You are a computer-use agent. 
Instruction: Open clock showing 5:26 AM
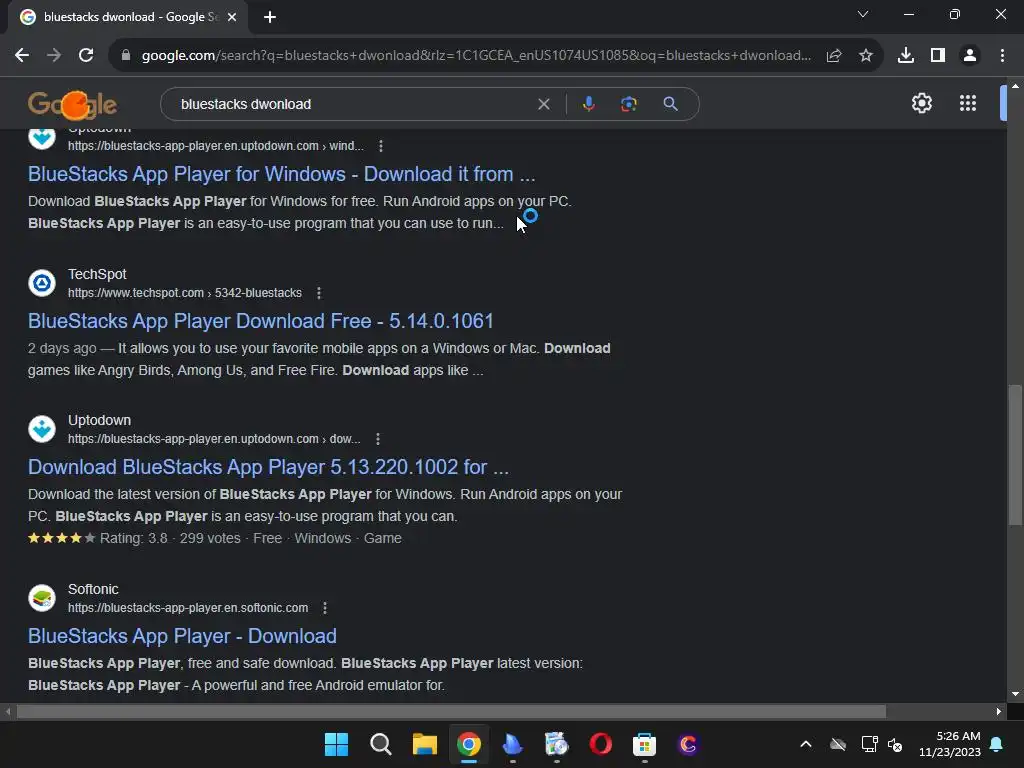(950, 744)
